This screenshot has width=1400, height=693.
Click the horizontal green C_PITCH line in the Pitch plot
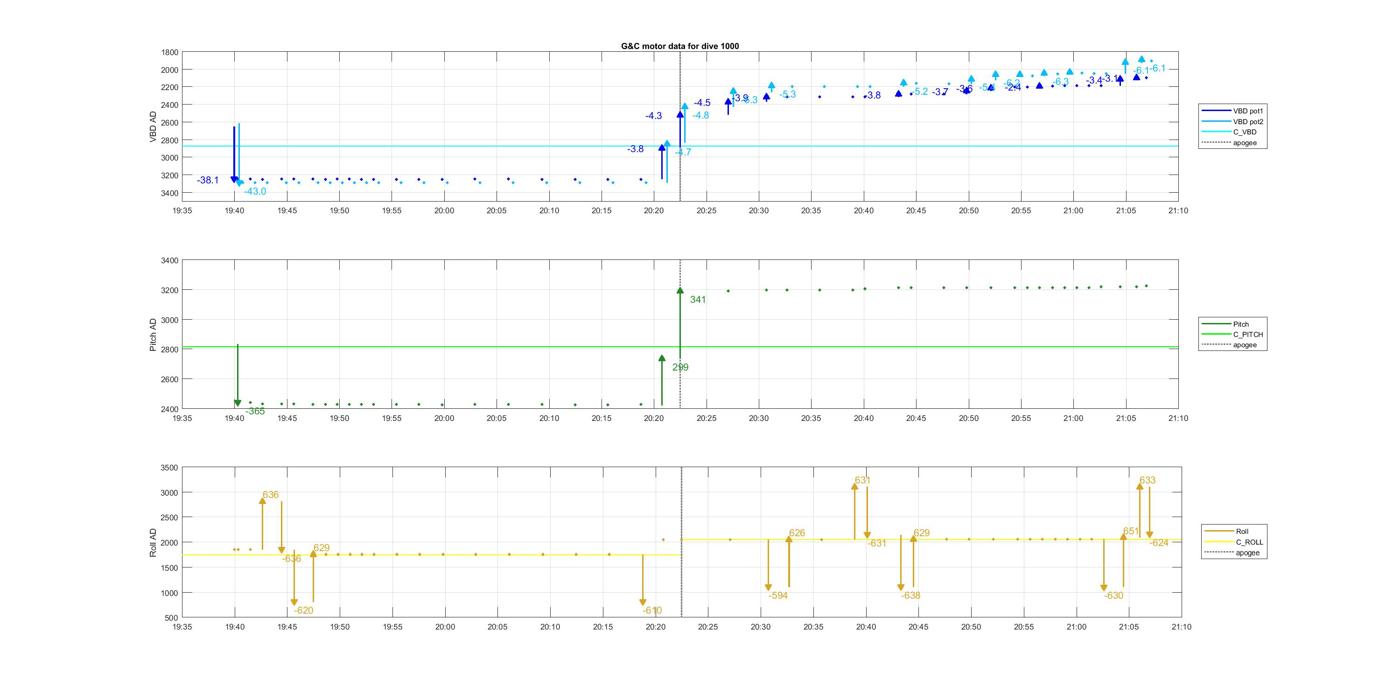680,347
